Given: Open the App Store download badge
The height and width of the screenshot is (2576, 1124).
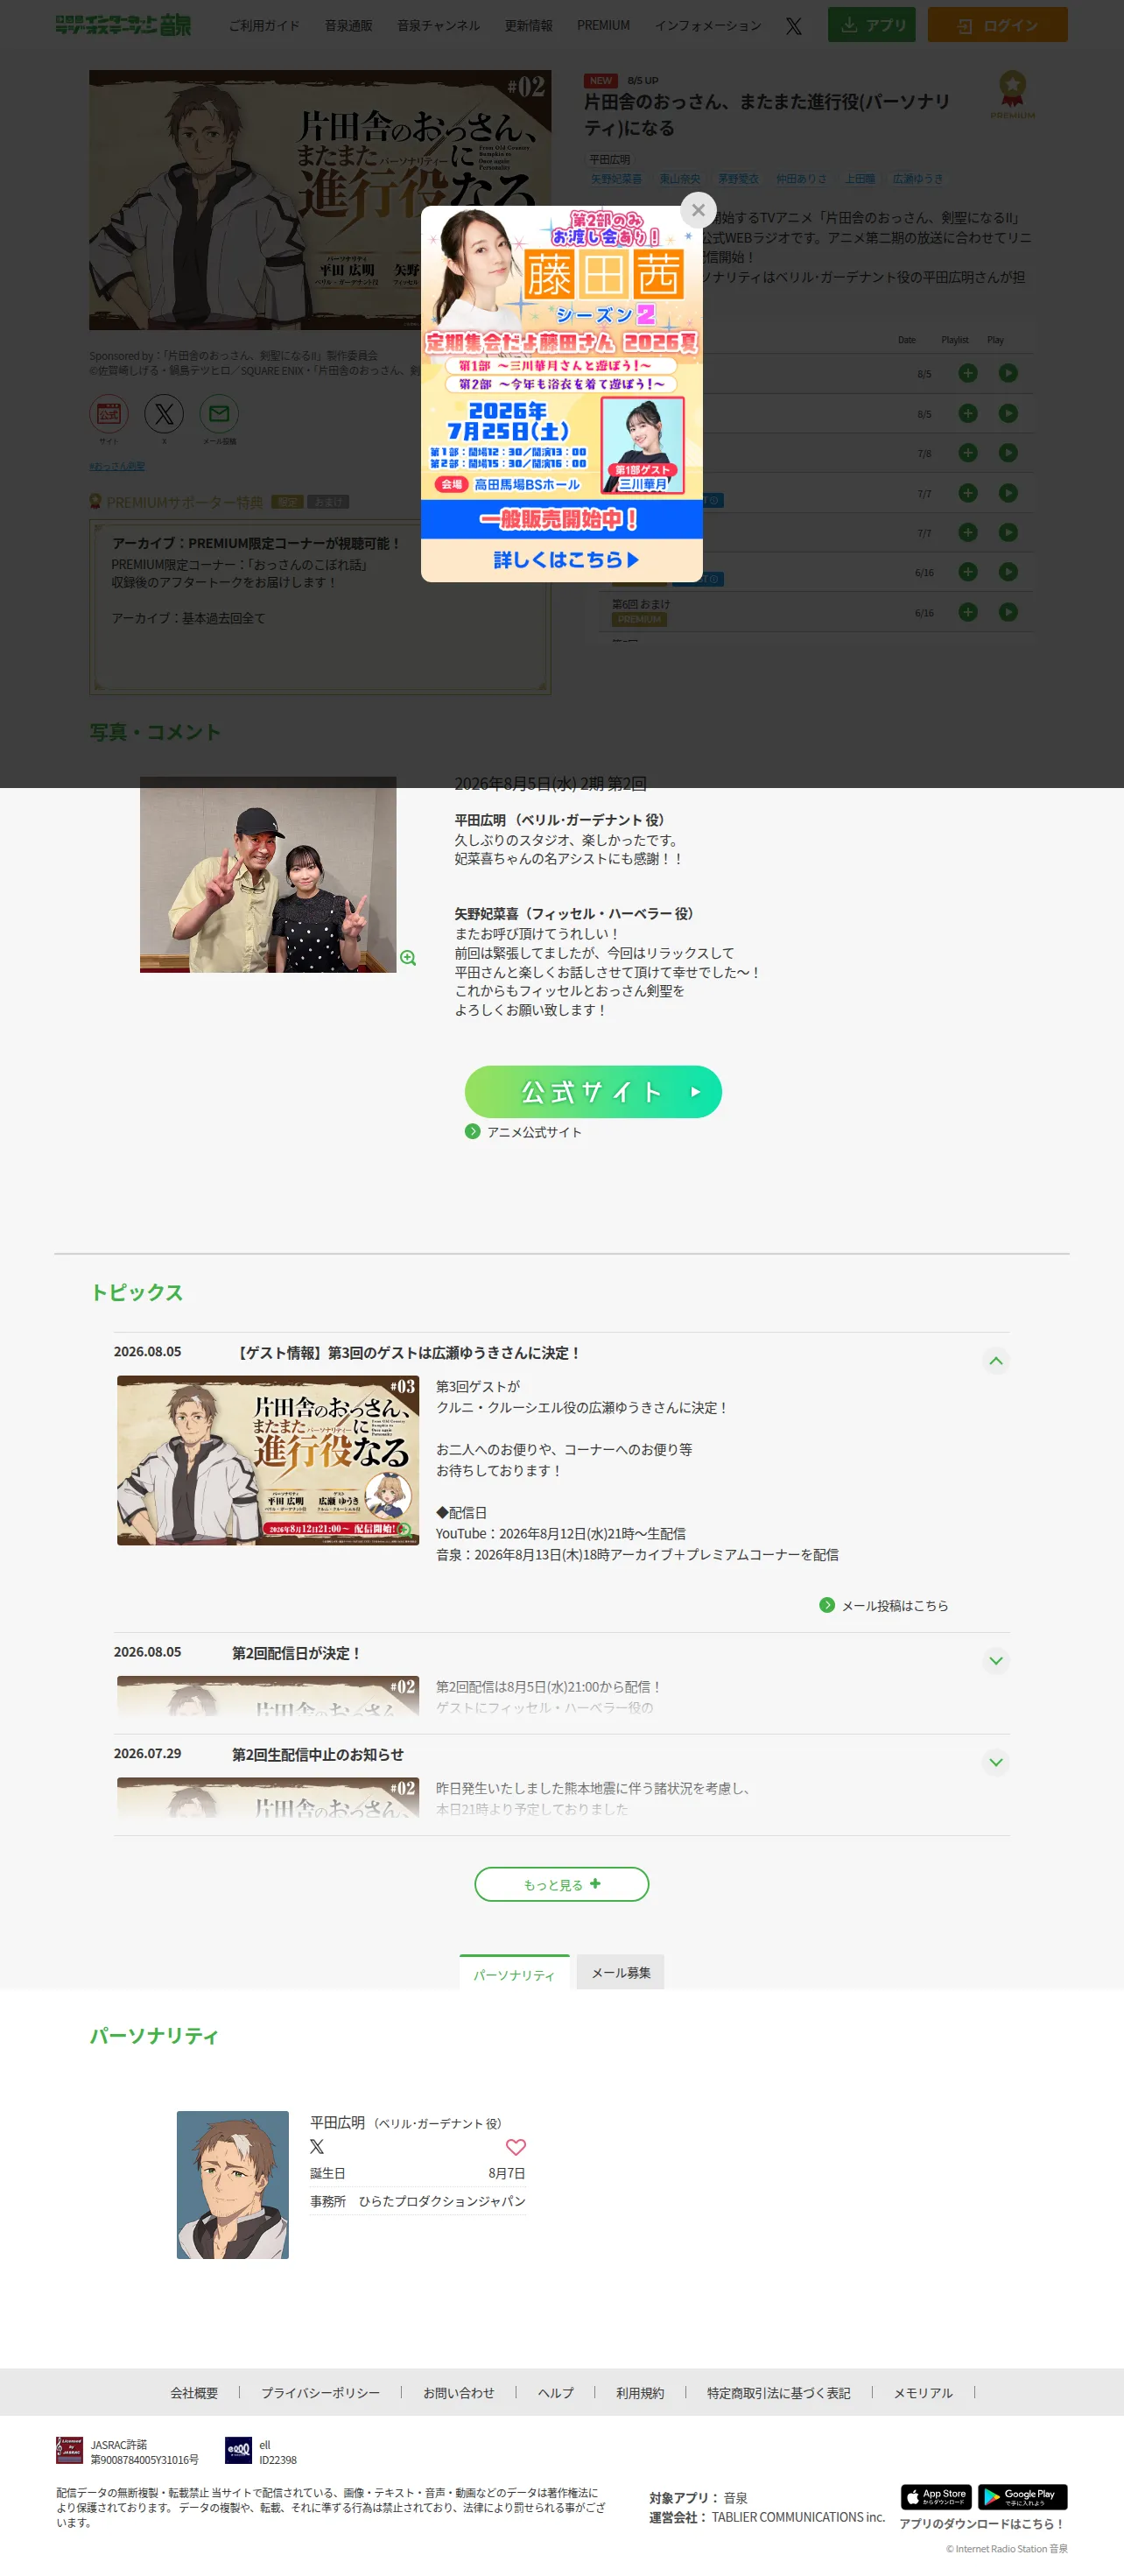Looking at the screenshot, I should click(x=936, y=2496).
